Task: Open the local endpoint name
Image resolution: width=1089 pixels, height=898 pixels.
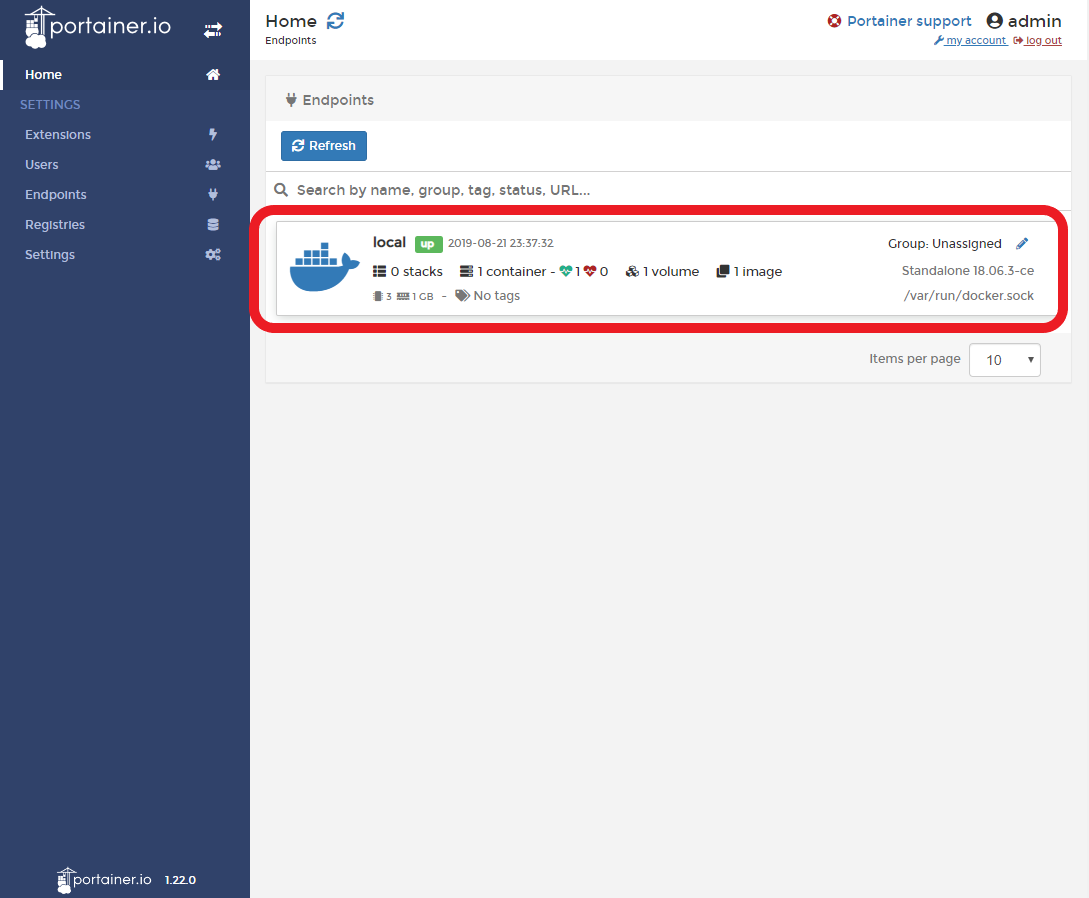Action: 389,242
